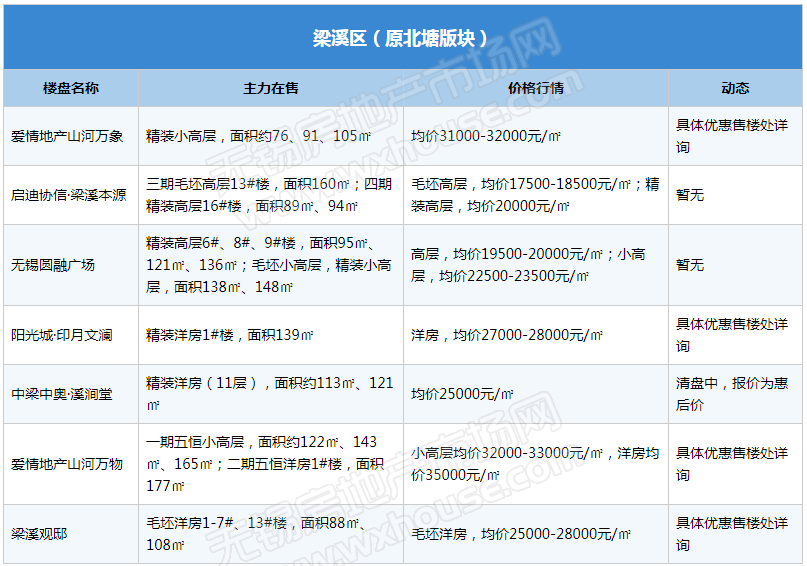The height and width of the screenshot is (566, 807).
Task: Select the 无锡圆融广场 property name
Action: 53,265
